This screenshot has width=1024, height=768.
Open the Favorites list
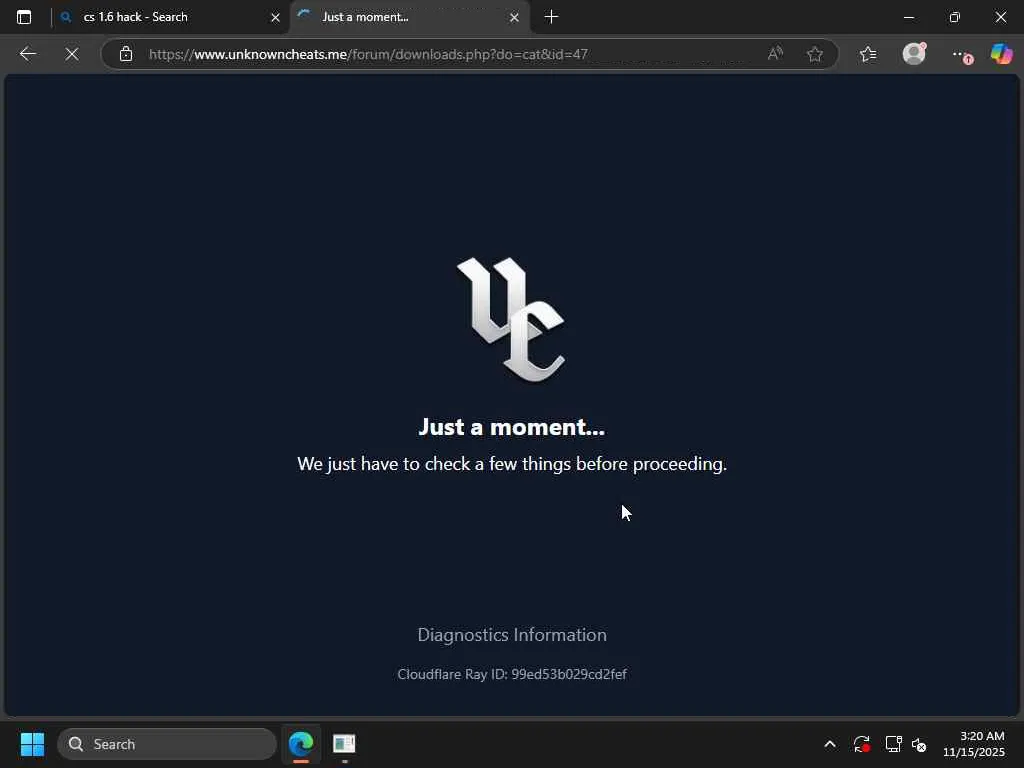point(868,54)
